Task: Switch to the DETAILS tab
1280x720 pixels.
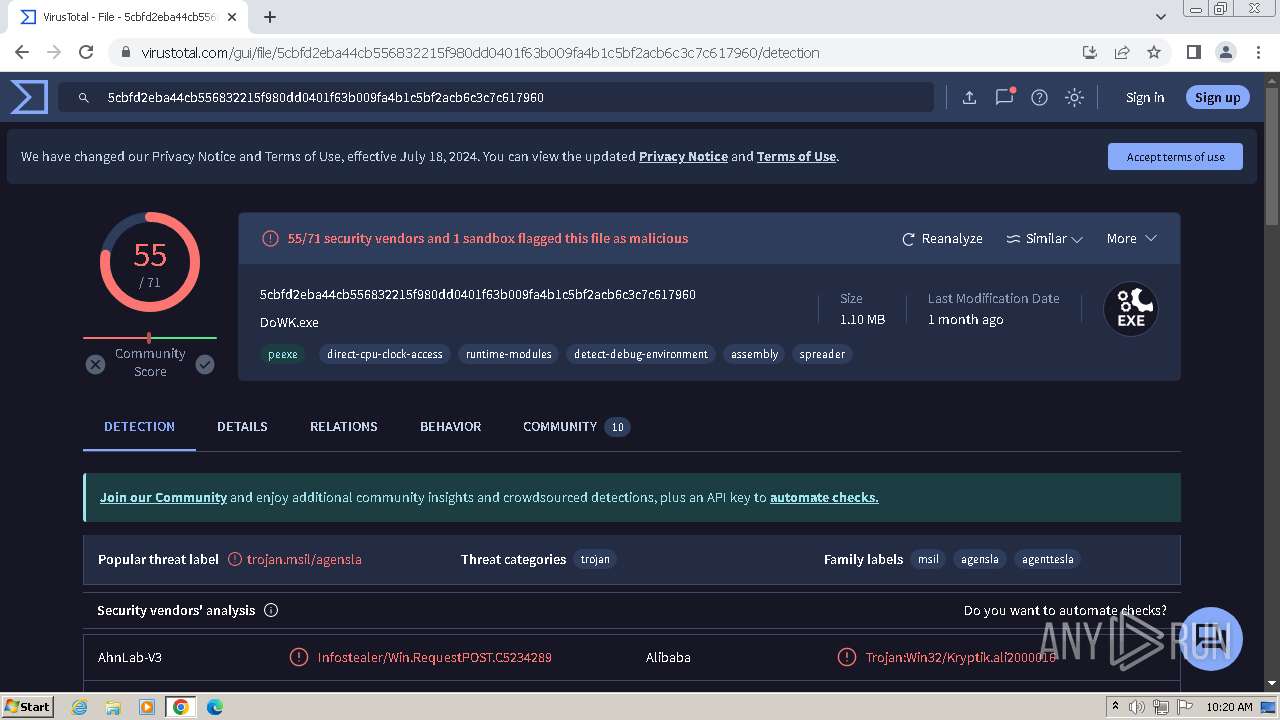Action: coord(242,427)
